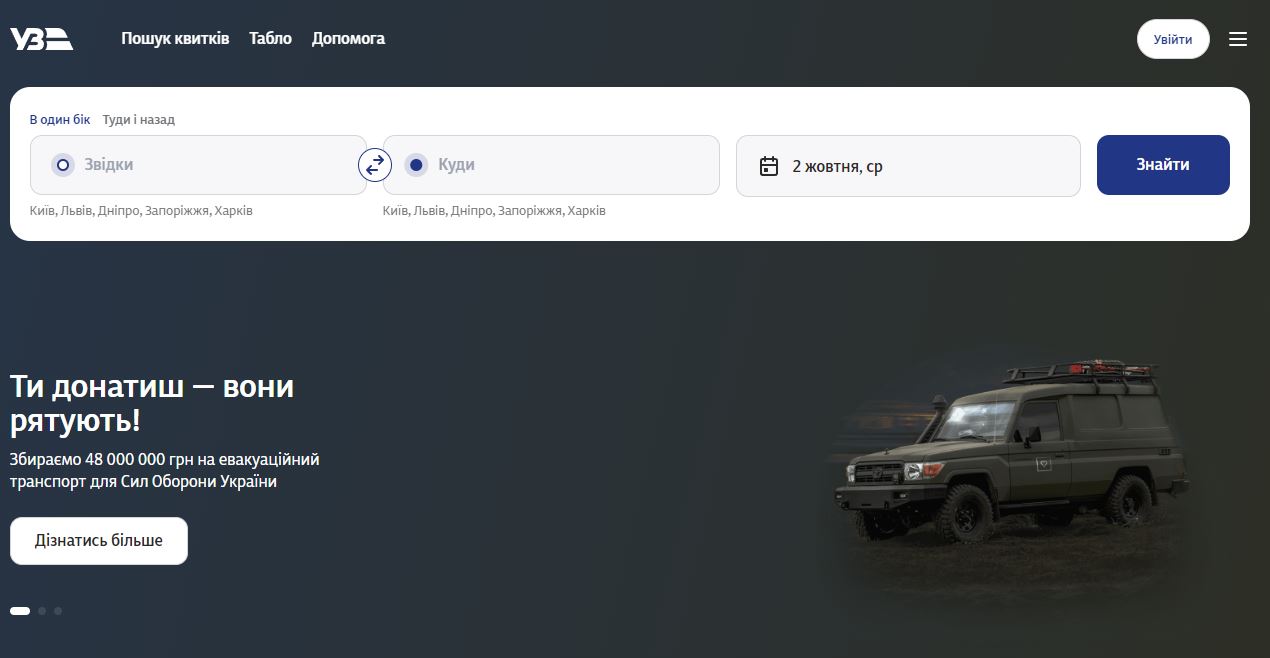The image size is (1270, 658).
Task: Swap departure and destination stations
Action: pos(374,165)
